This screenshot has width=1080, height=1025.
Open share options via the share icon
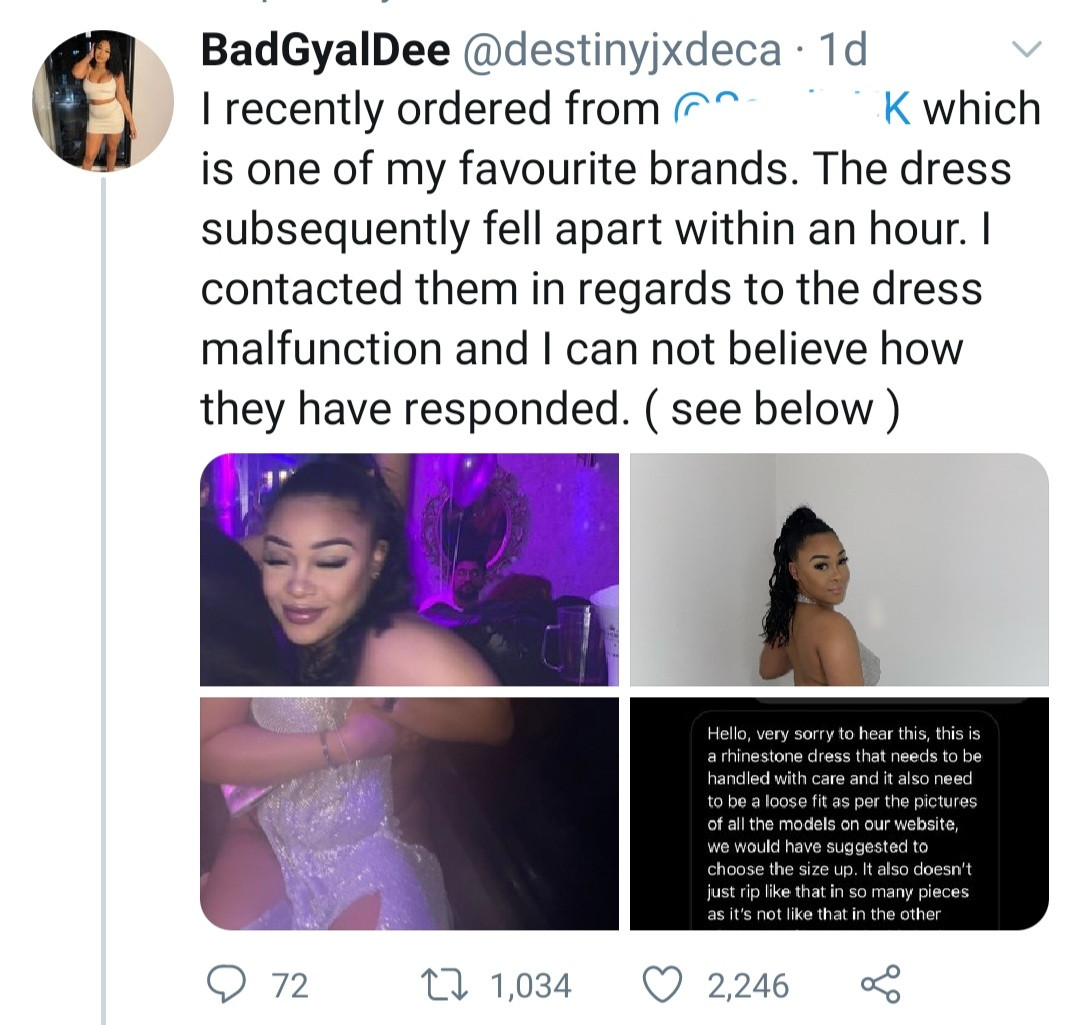[880, 984]
